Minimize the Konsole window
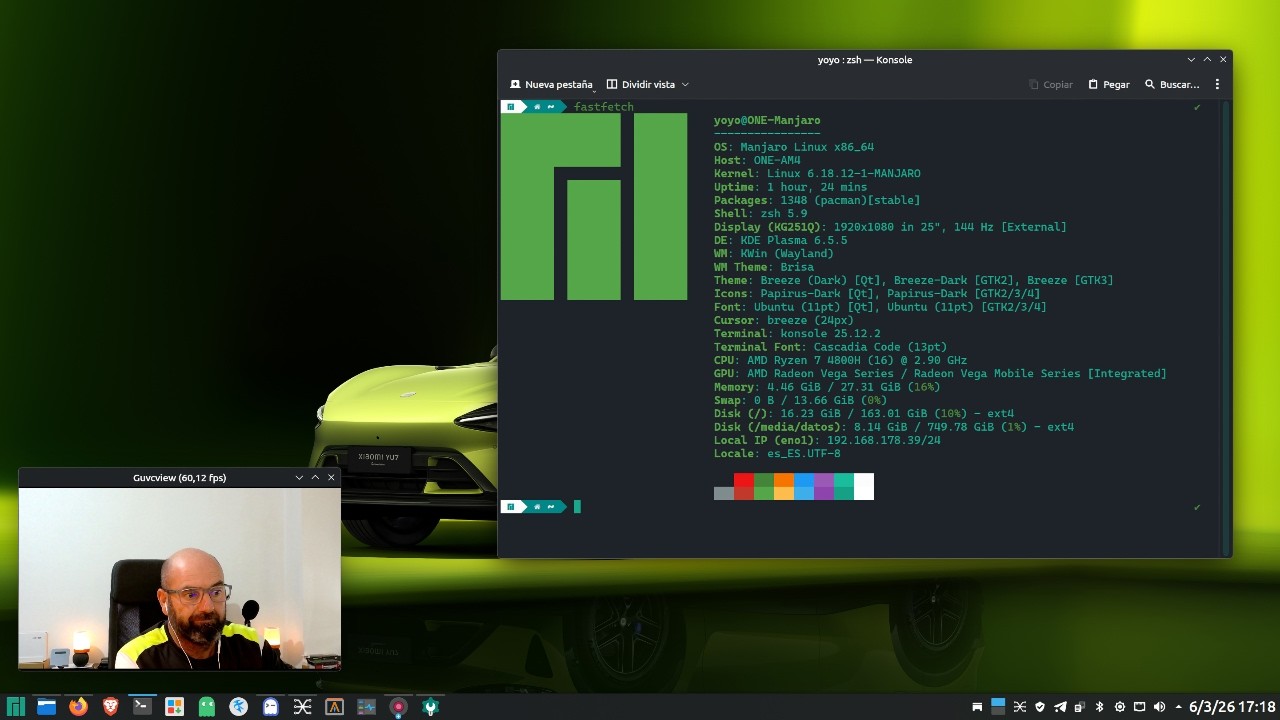 pyautogui.click(x=1191, y=60)
